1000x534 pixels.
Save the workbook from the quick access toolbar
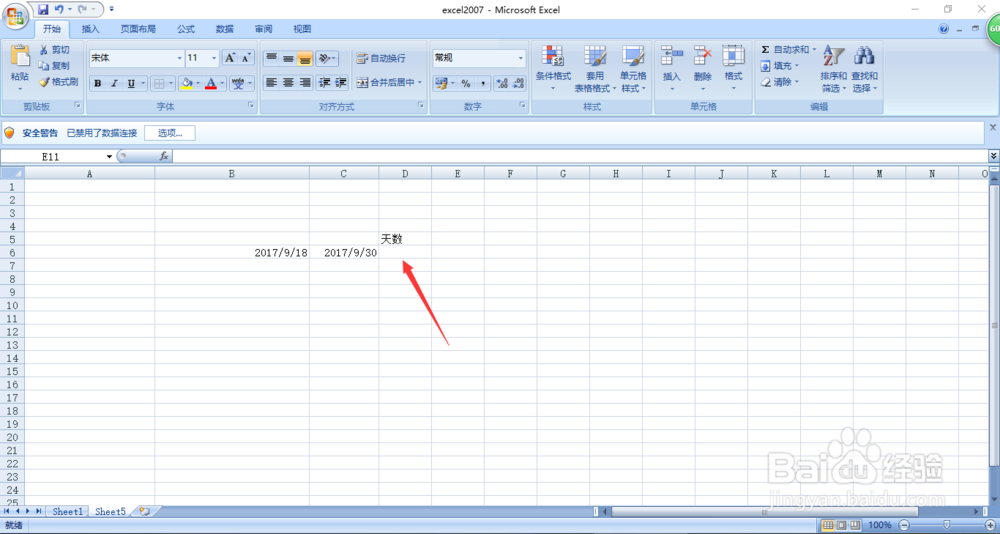point(43,10)
